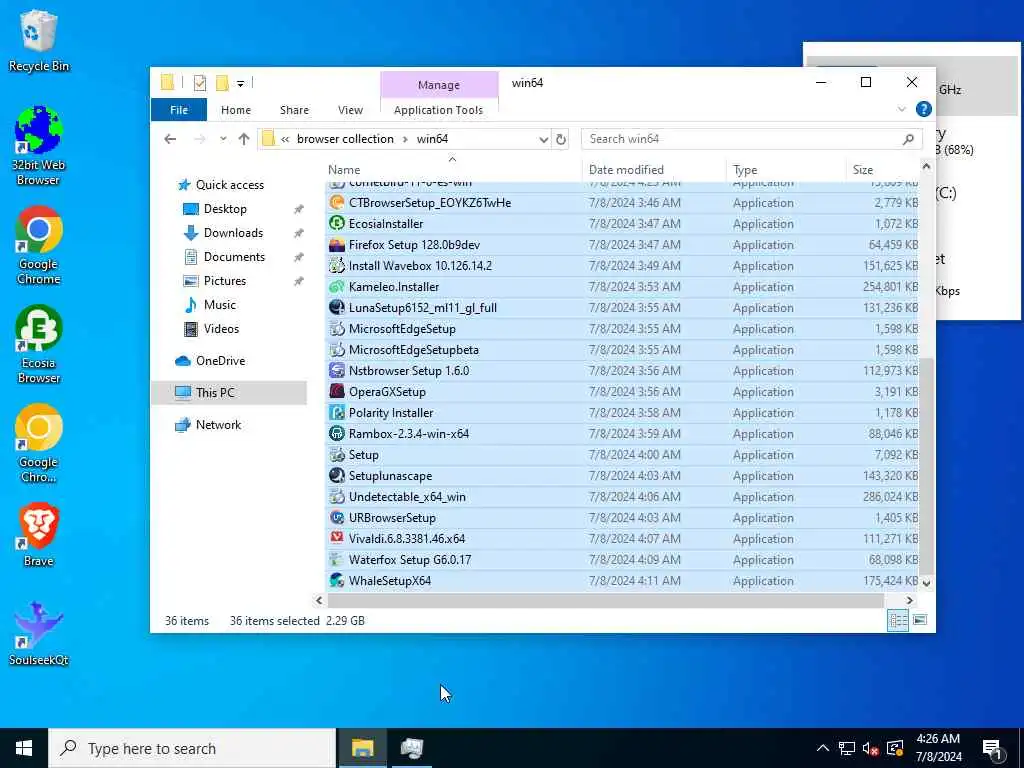Click the File Explorer taskbar icon
1024x768 pixels.
click(362, 748)
